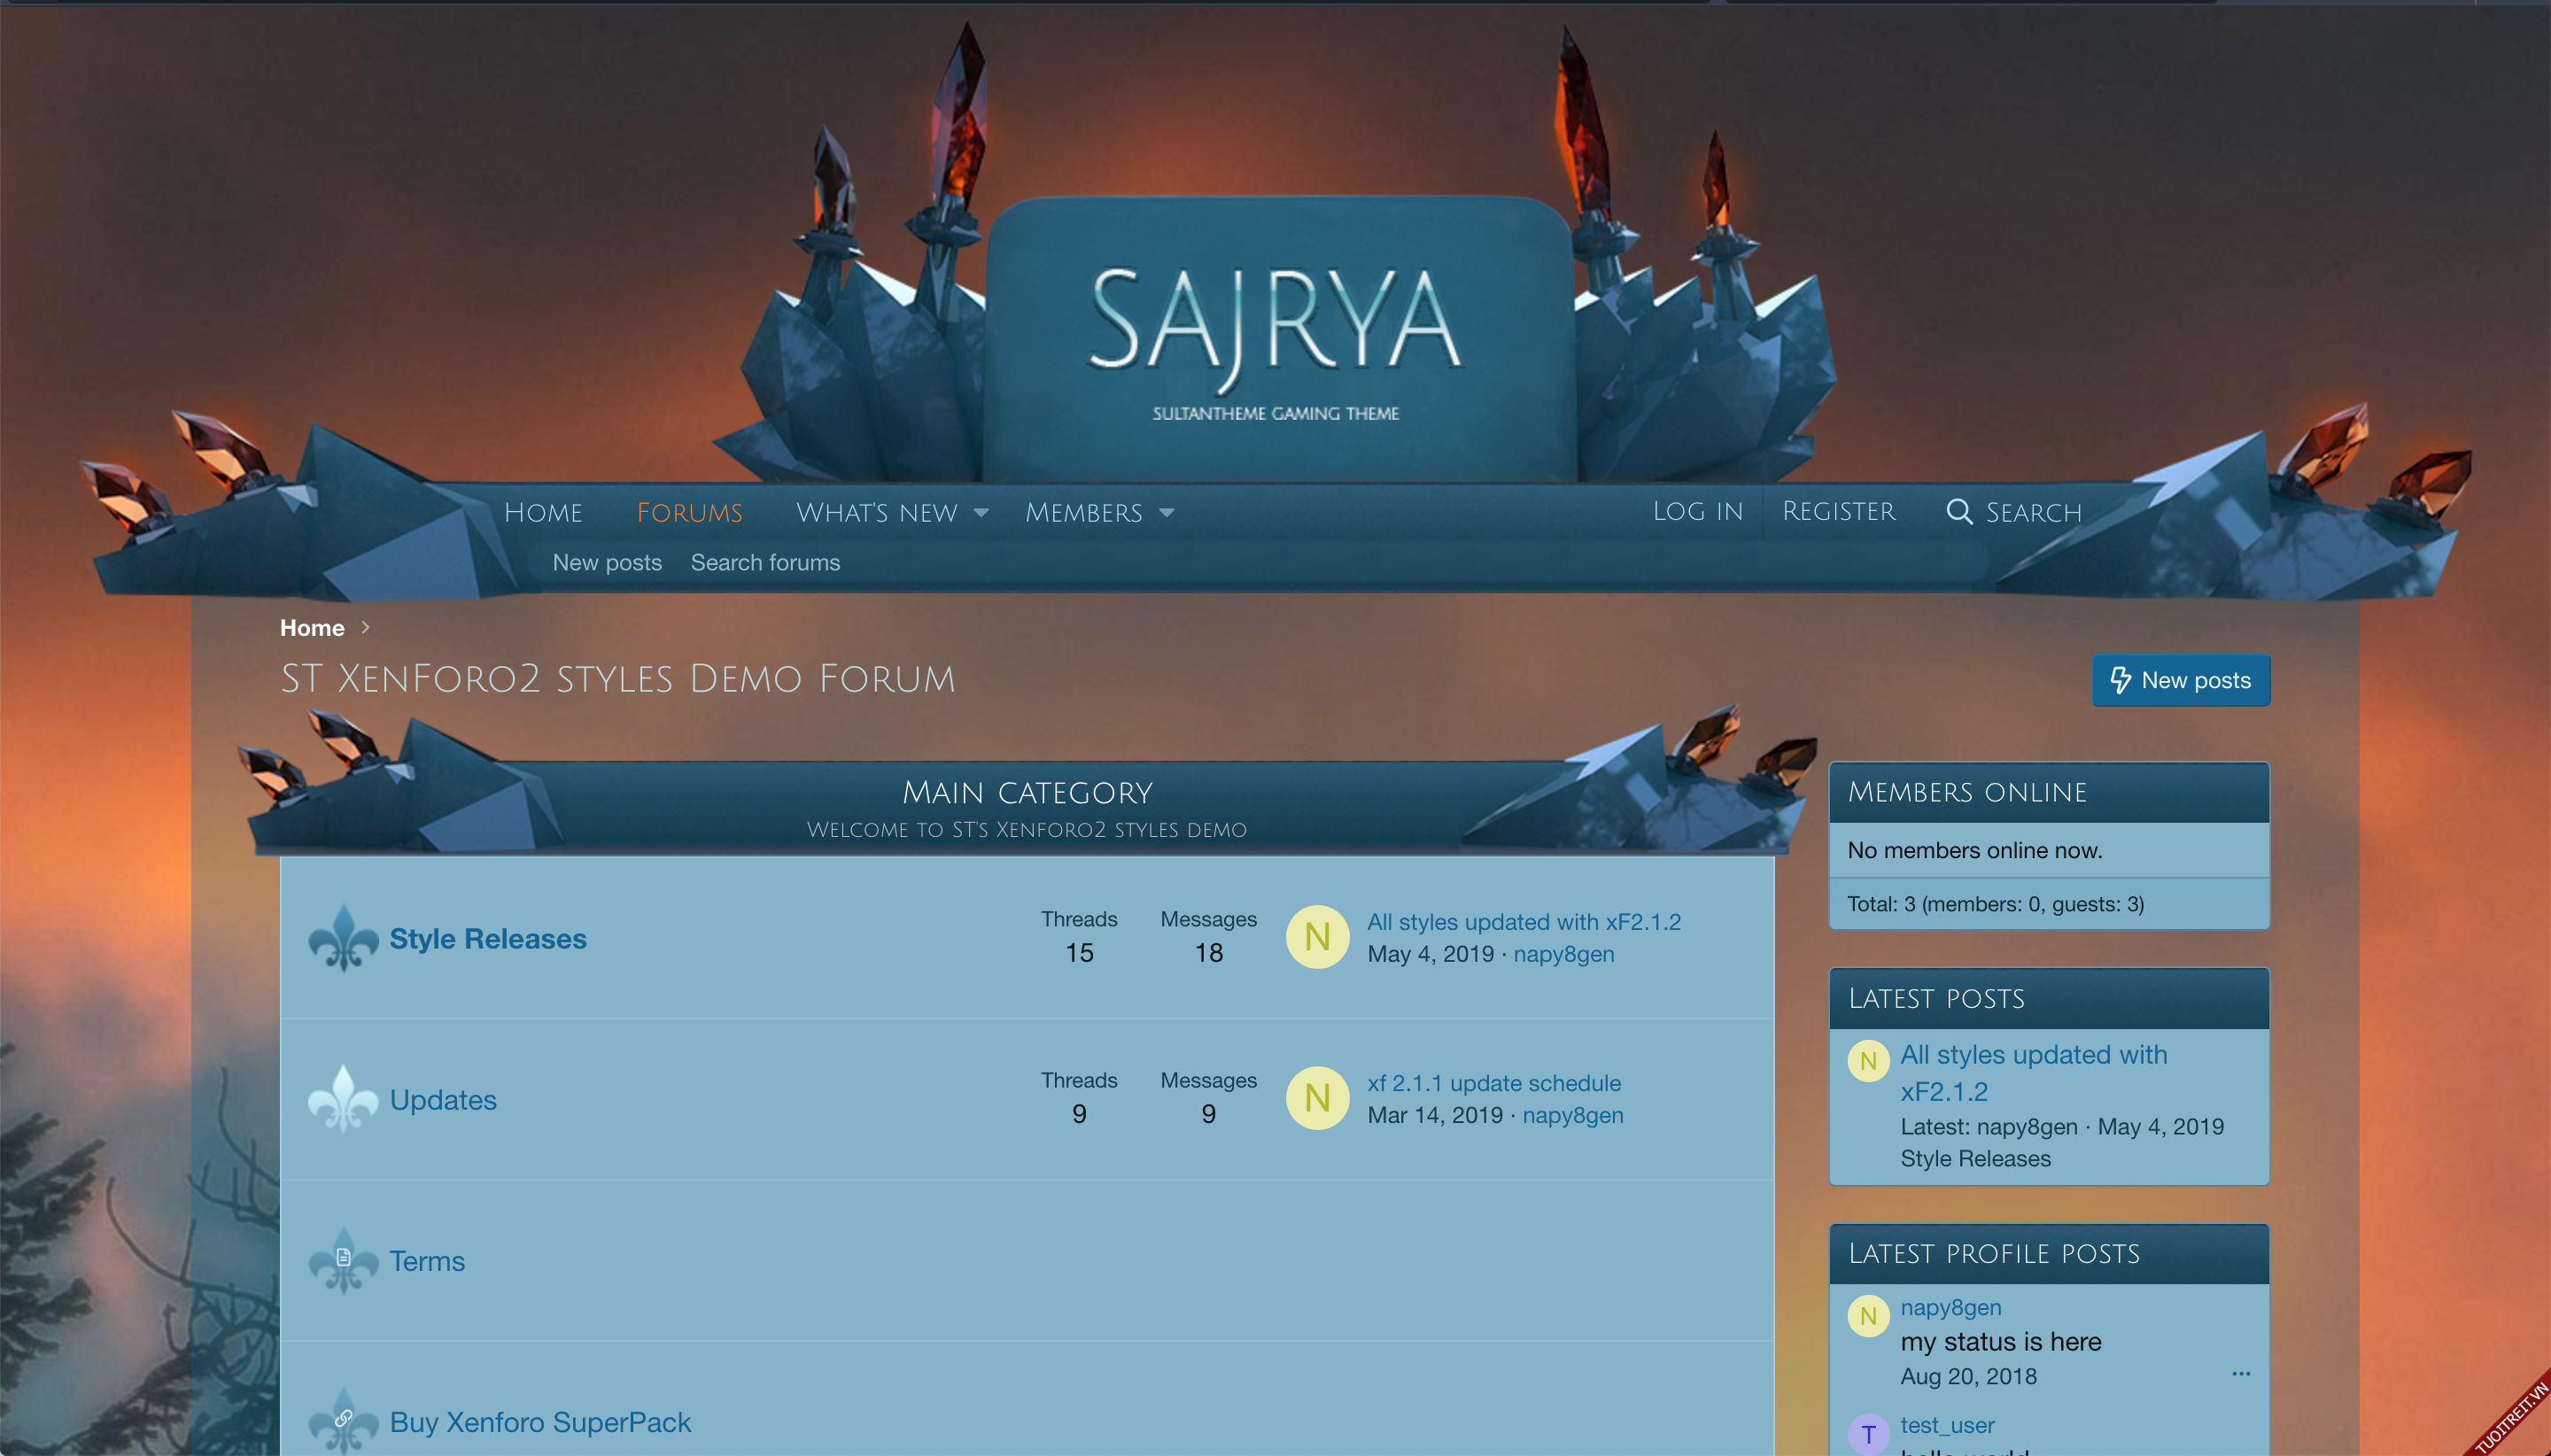Expand the What's New dropdown arrow
The image size is (2551, 1456).
click(981, 513)
